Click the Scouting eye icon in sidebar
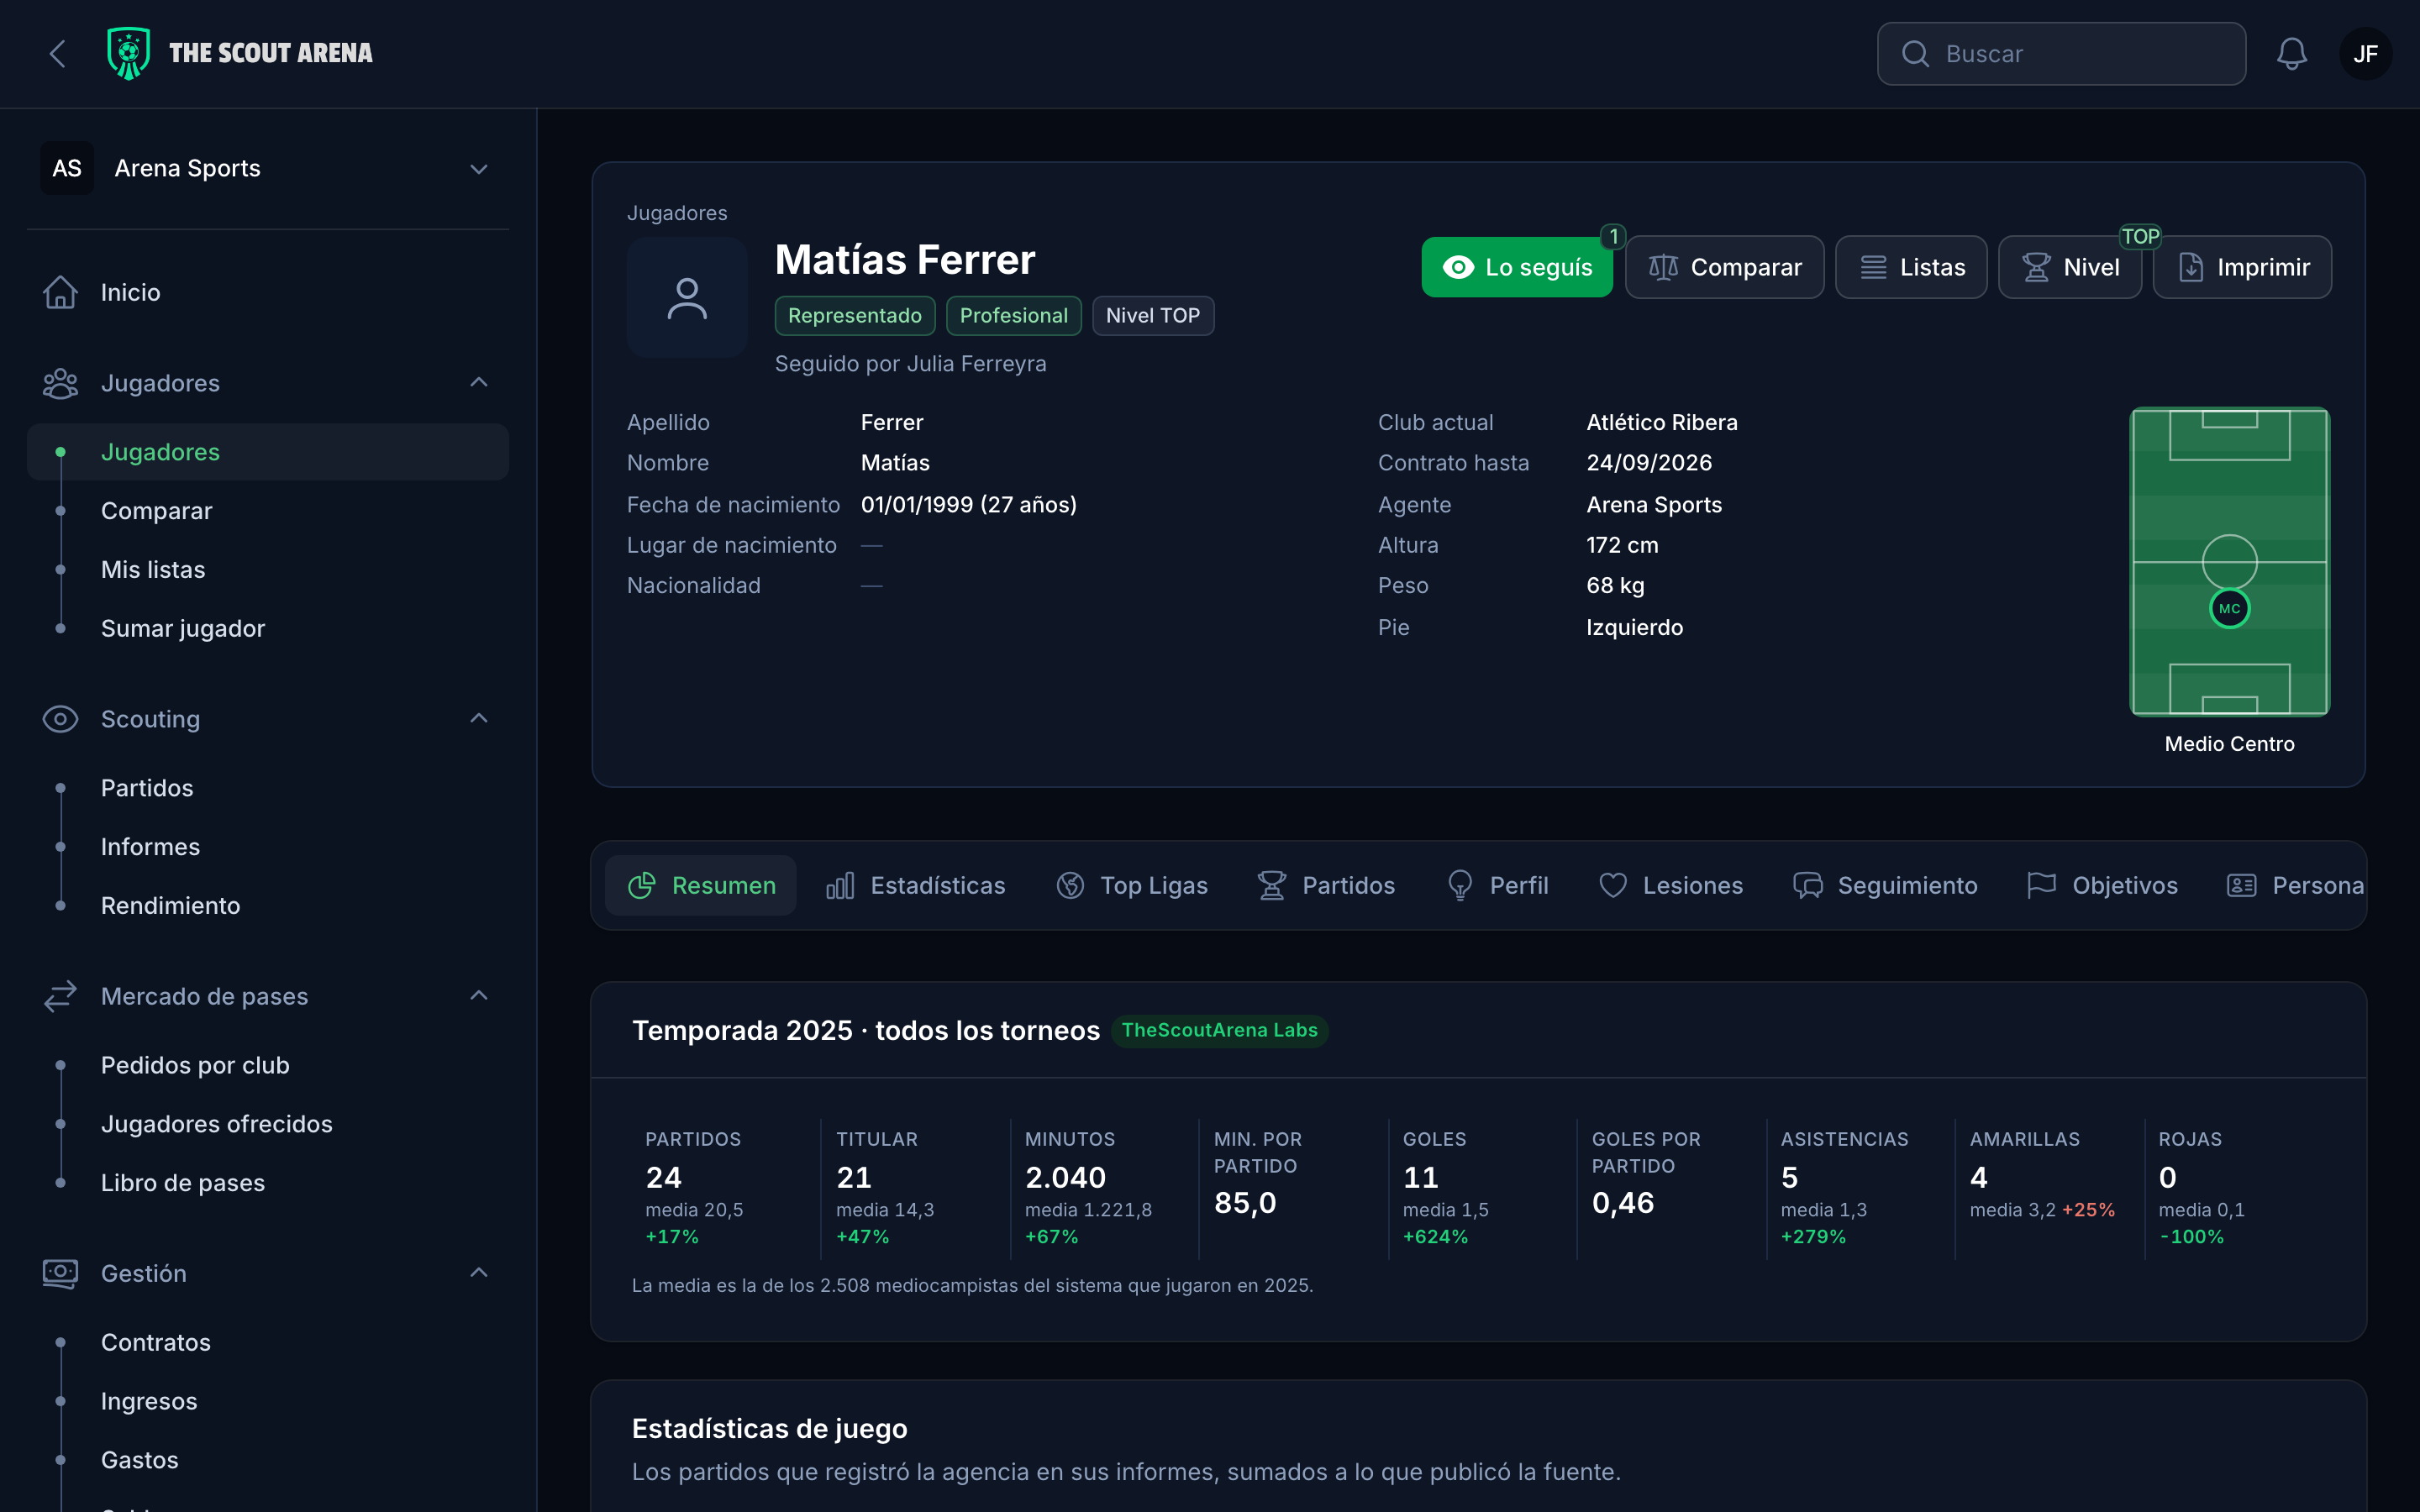 [x=60, y=719]
